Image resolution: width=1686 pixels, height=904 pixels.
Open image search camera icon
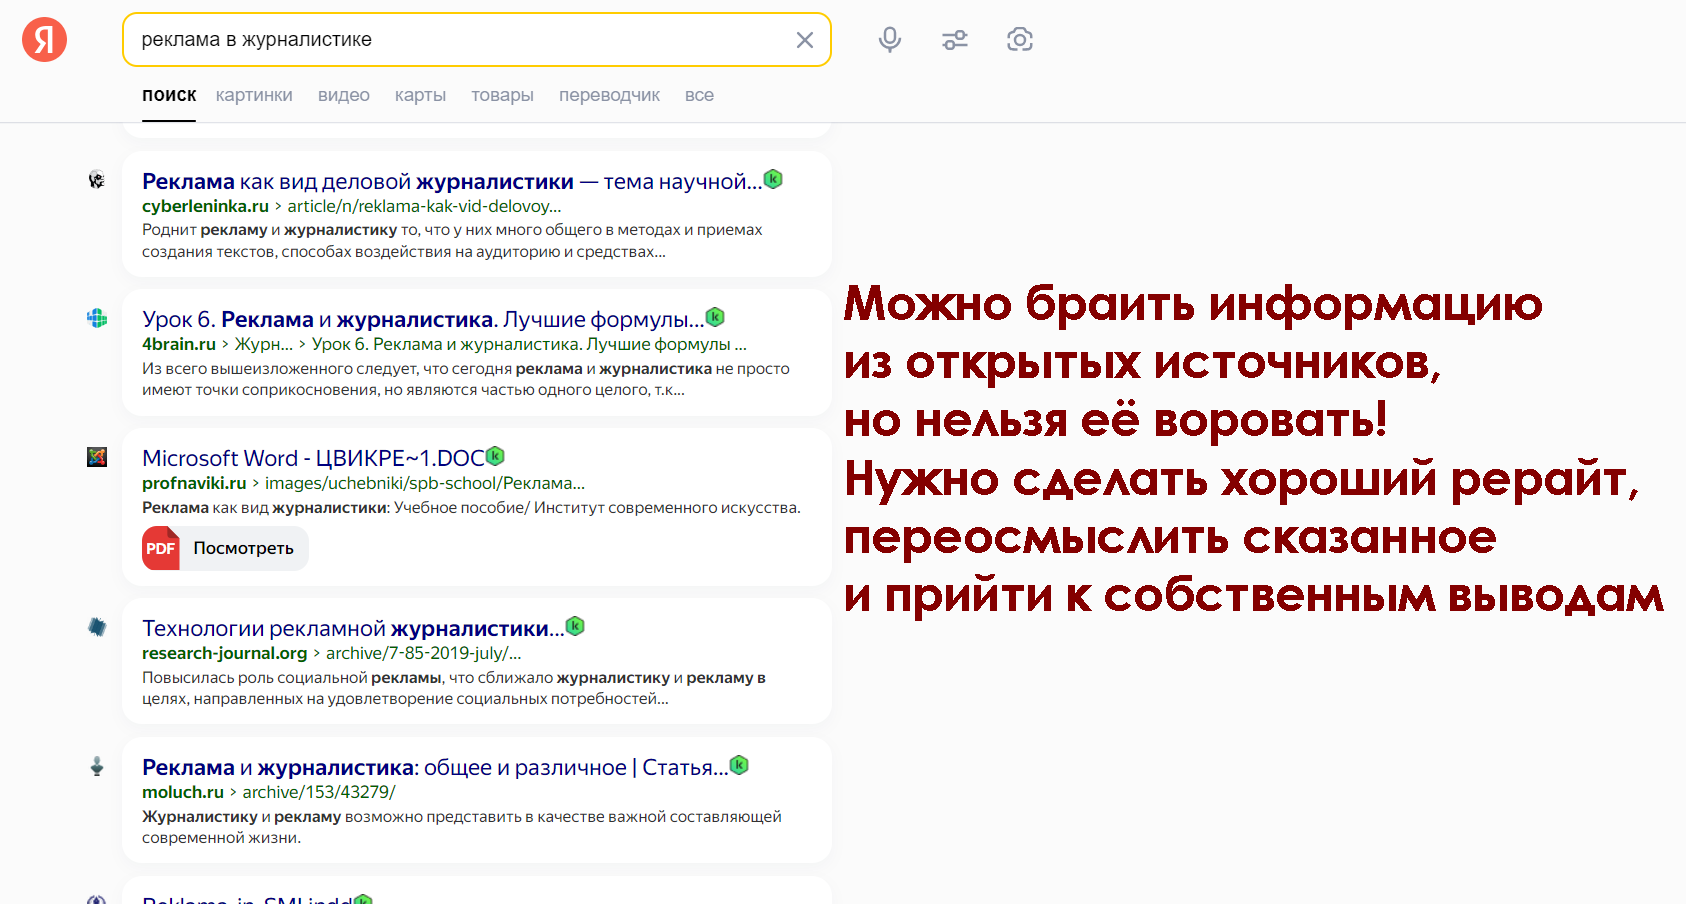point(1020,40)
